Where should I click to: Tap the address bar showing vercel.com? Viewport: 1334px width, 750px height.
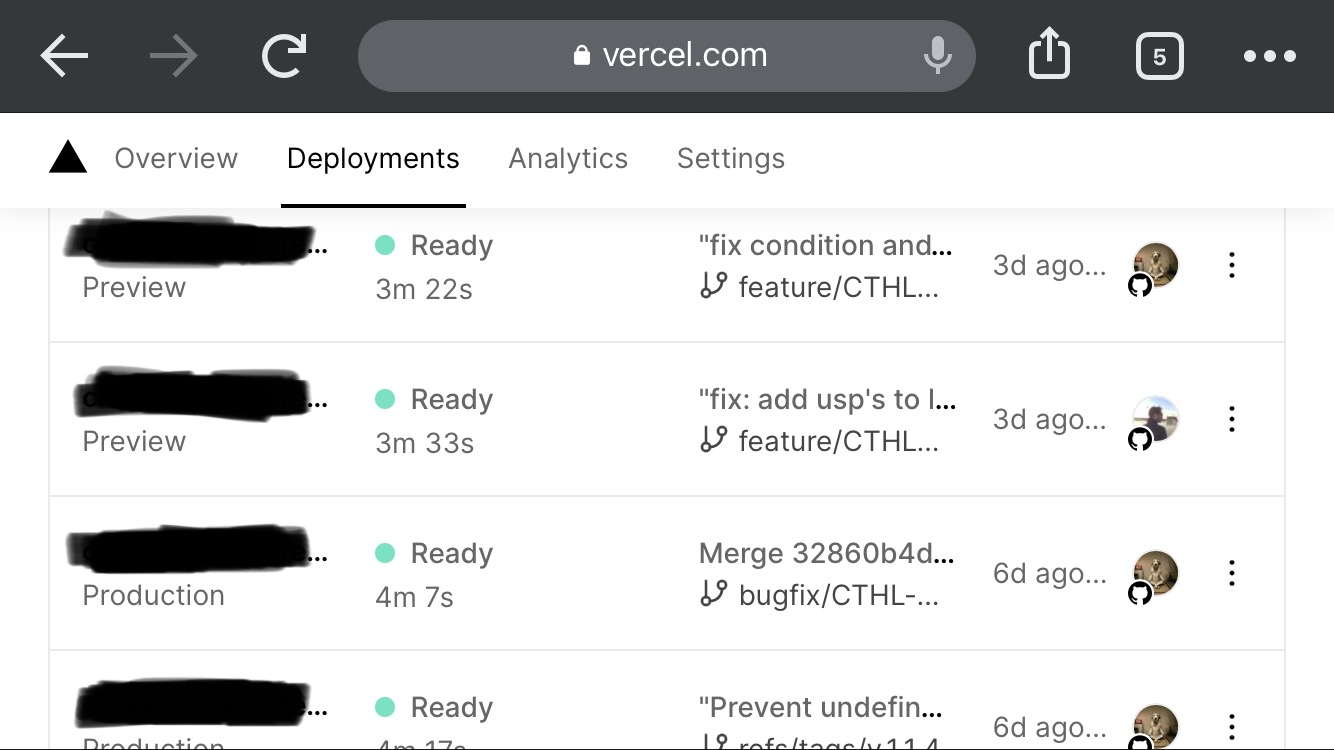tap(667, 55)
